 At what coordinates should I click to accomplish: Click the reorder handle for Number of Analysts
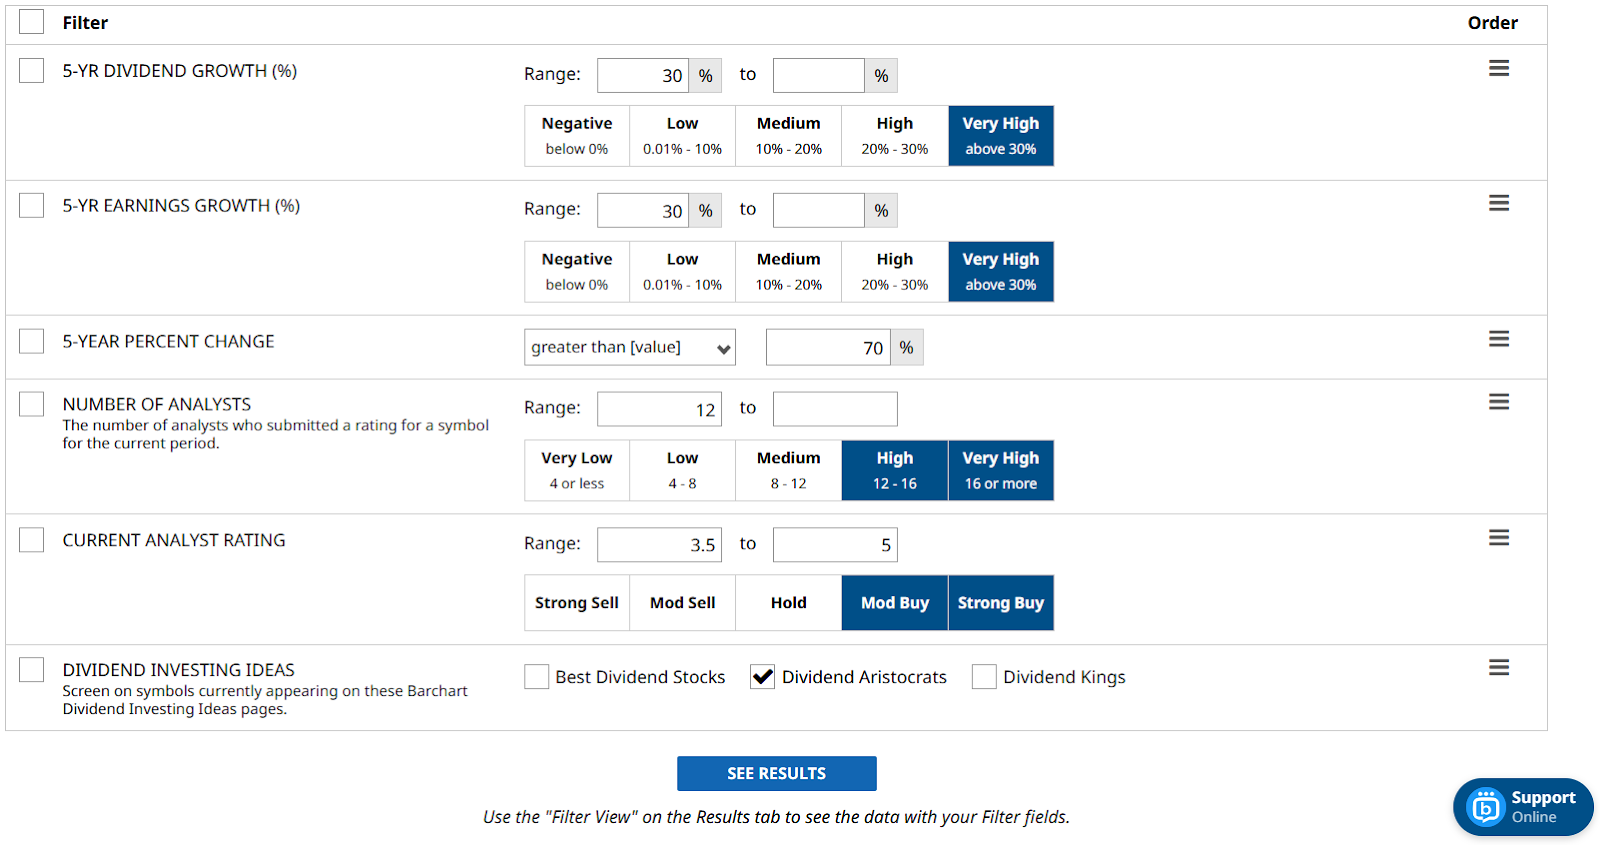pyautogui.click(x=1498, y=402)
